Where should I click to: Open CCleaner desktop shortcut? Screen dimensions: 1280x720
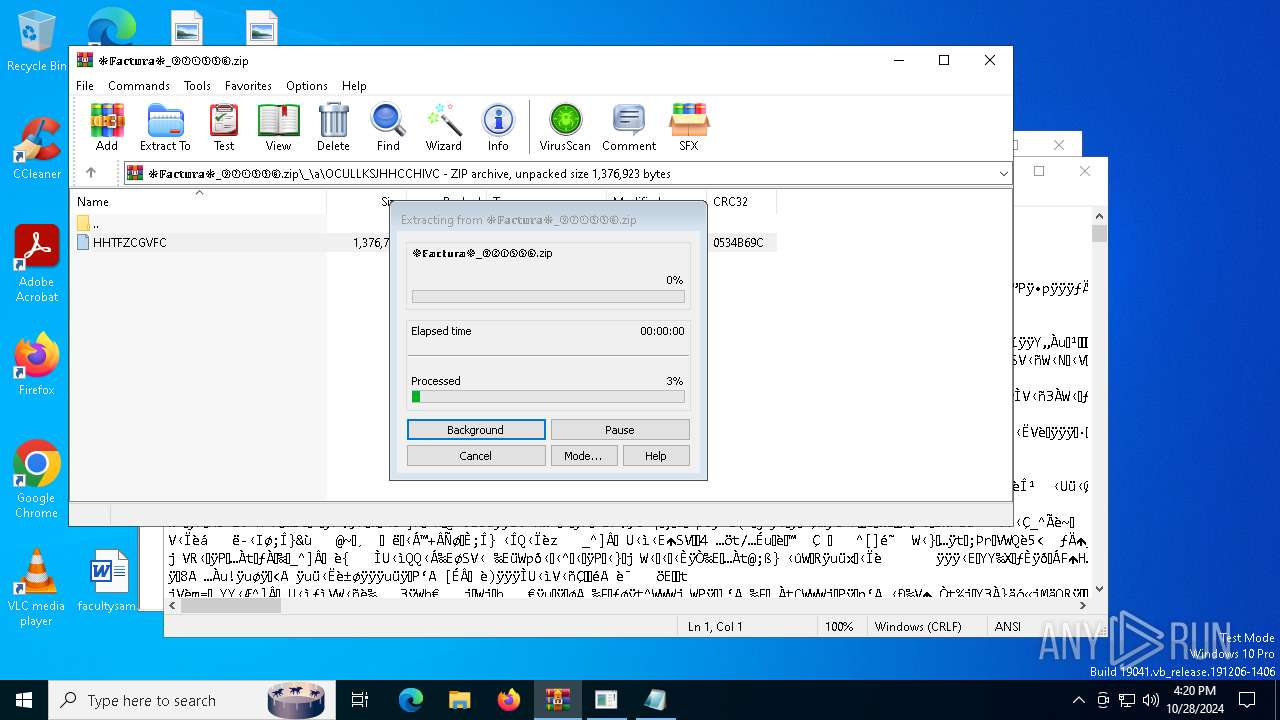(x=37, y=148)
